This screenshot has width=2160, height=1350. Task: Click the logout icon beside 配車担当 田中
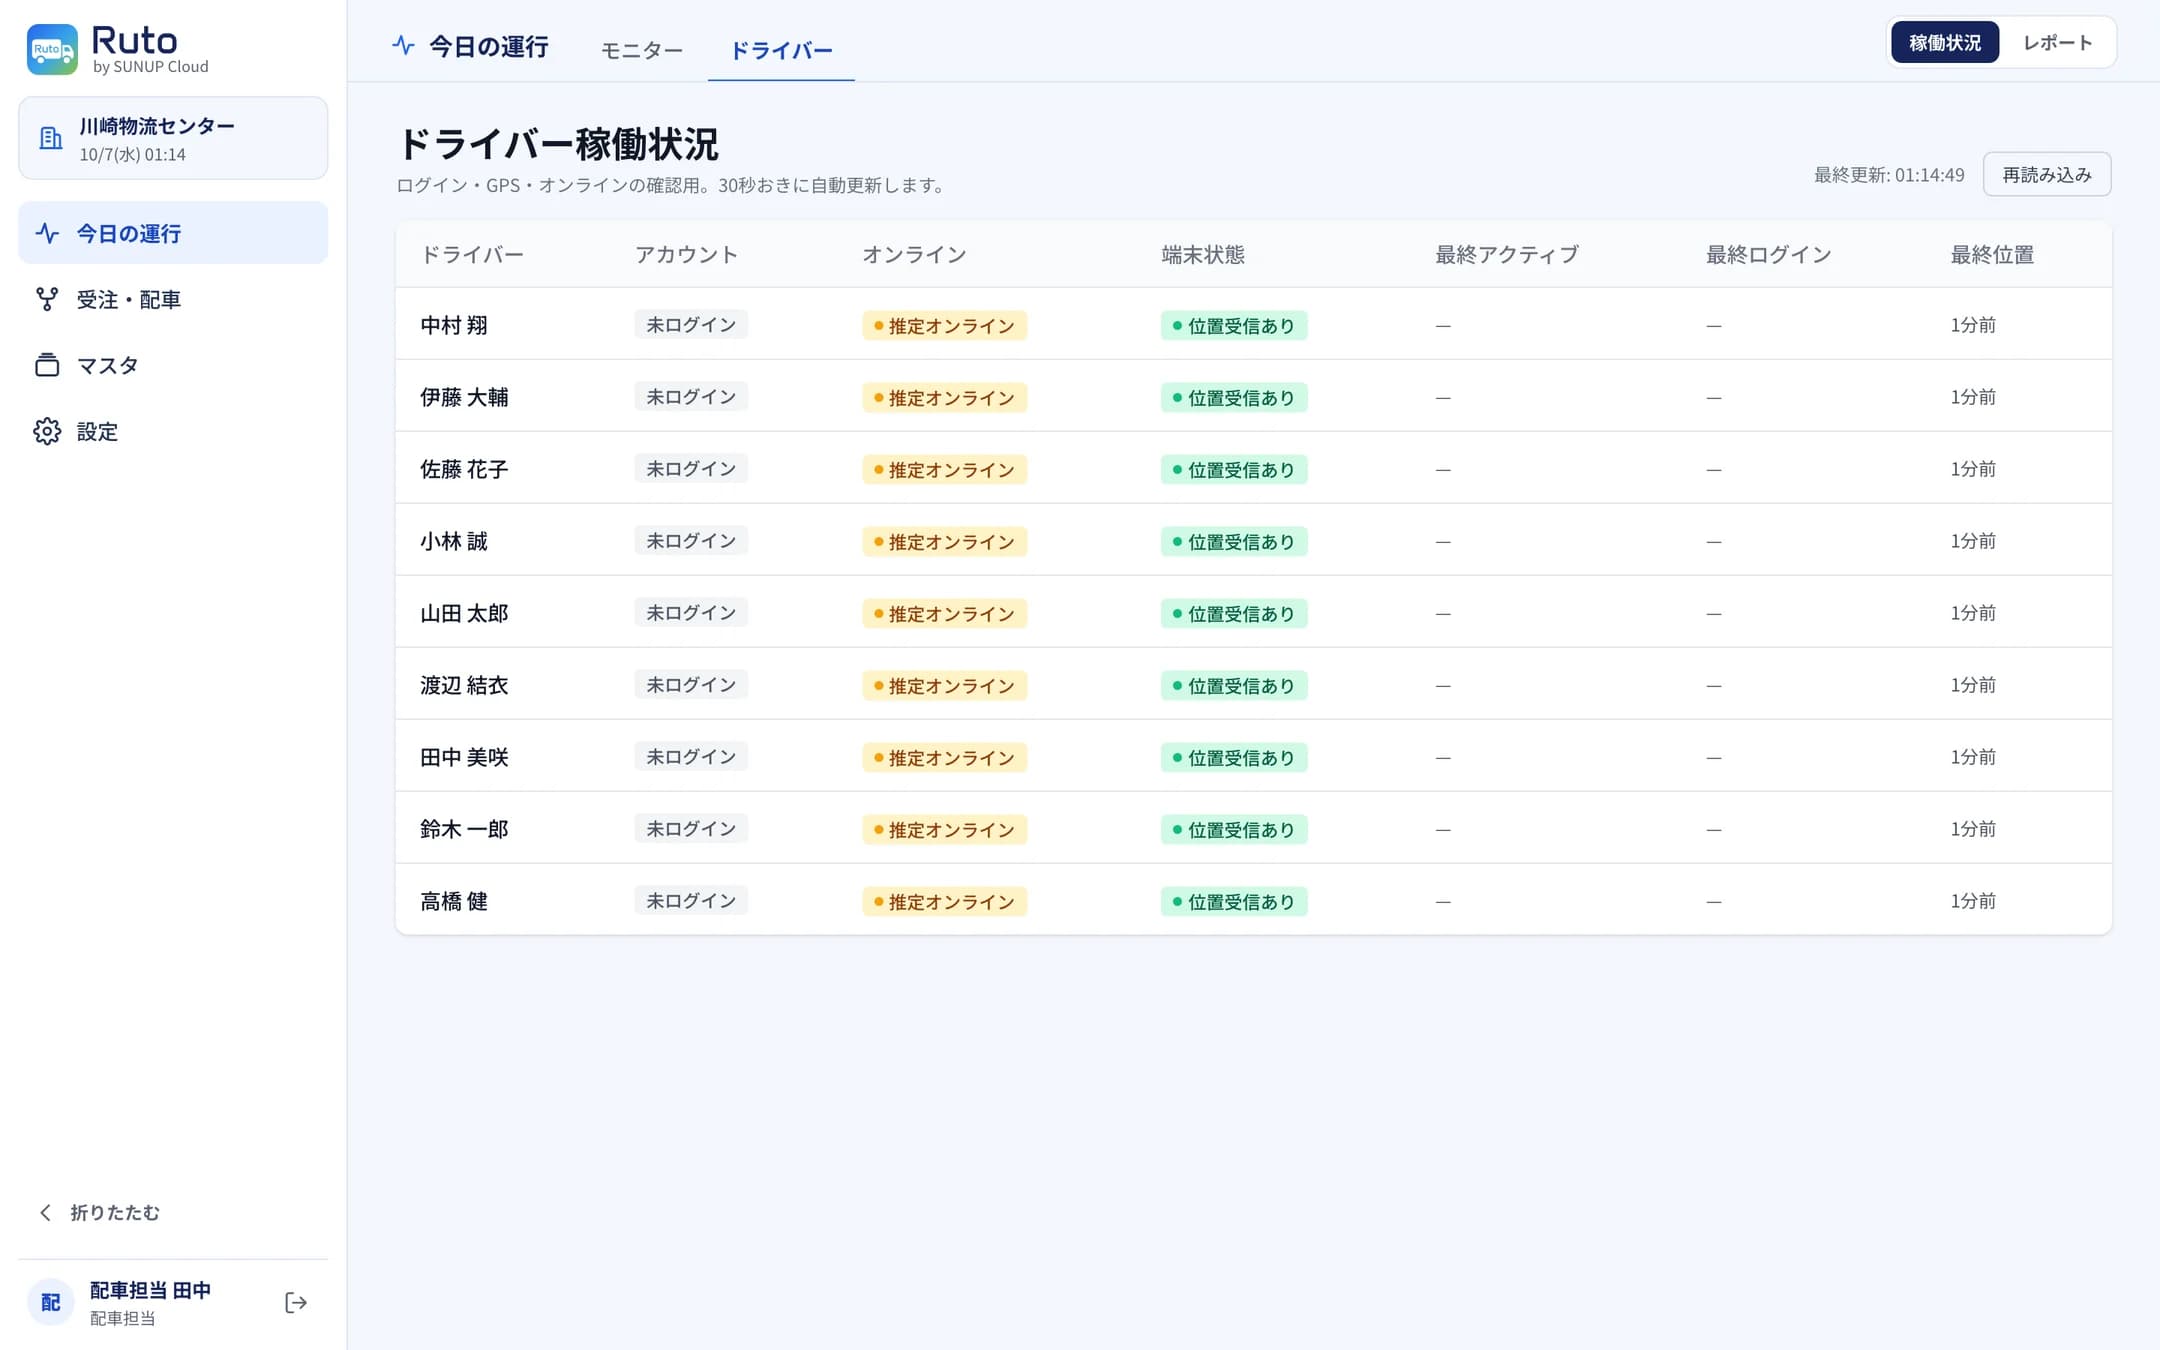(x=295, y=1302)
